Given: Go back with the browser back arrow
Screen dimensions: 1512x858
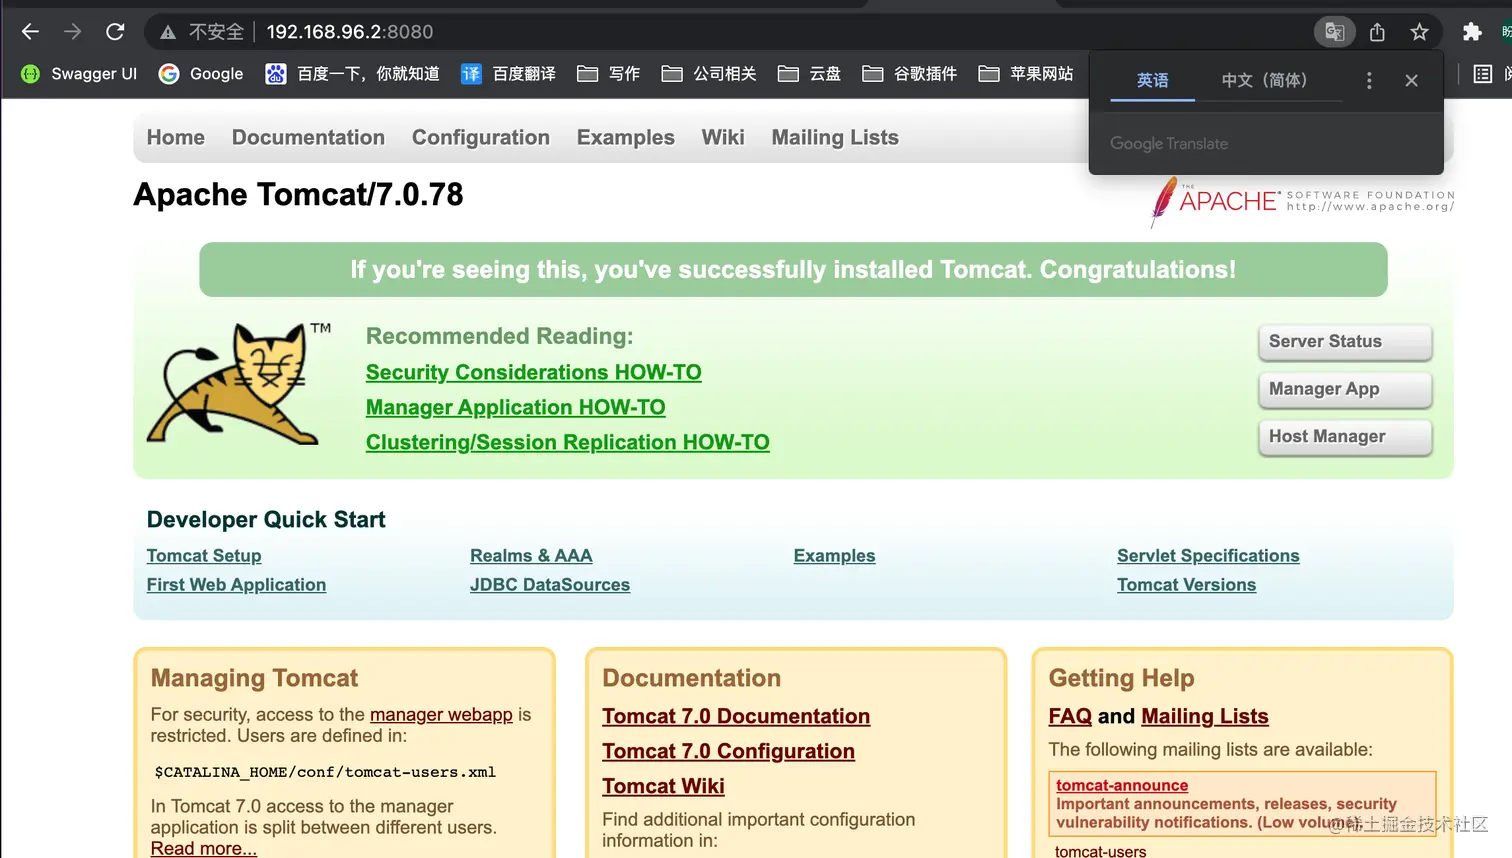Looking at the screenshot, I should [30, 32].
